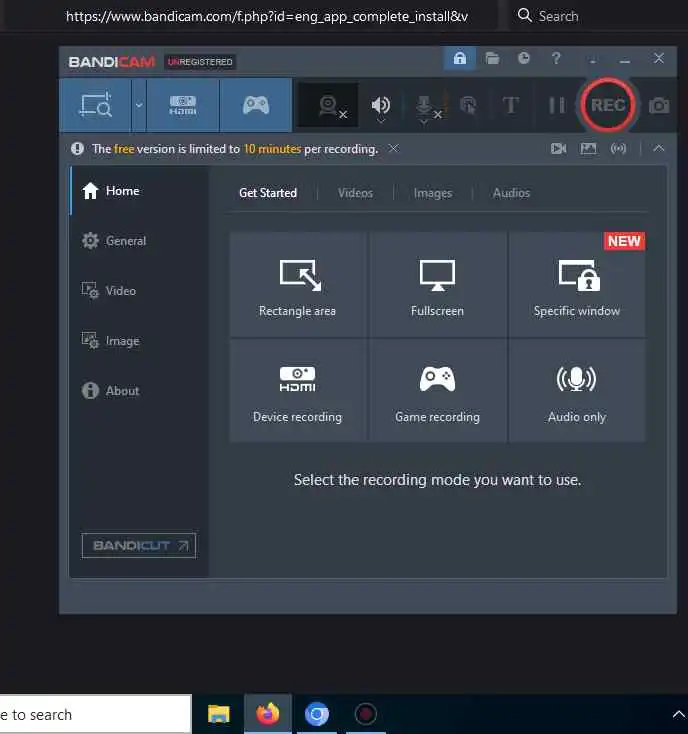
Task: Select the screen recording mode toolbar button
Action: pyautogui.click(x=95, y=105)
